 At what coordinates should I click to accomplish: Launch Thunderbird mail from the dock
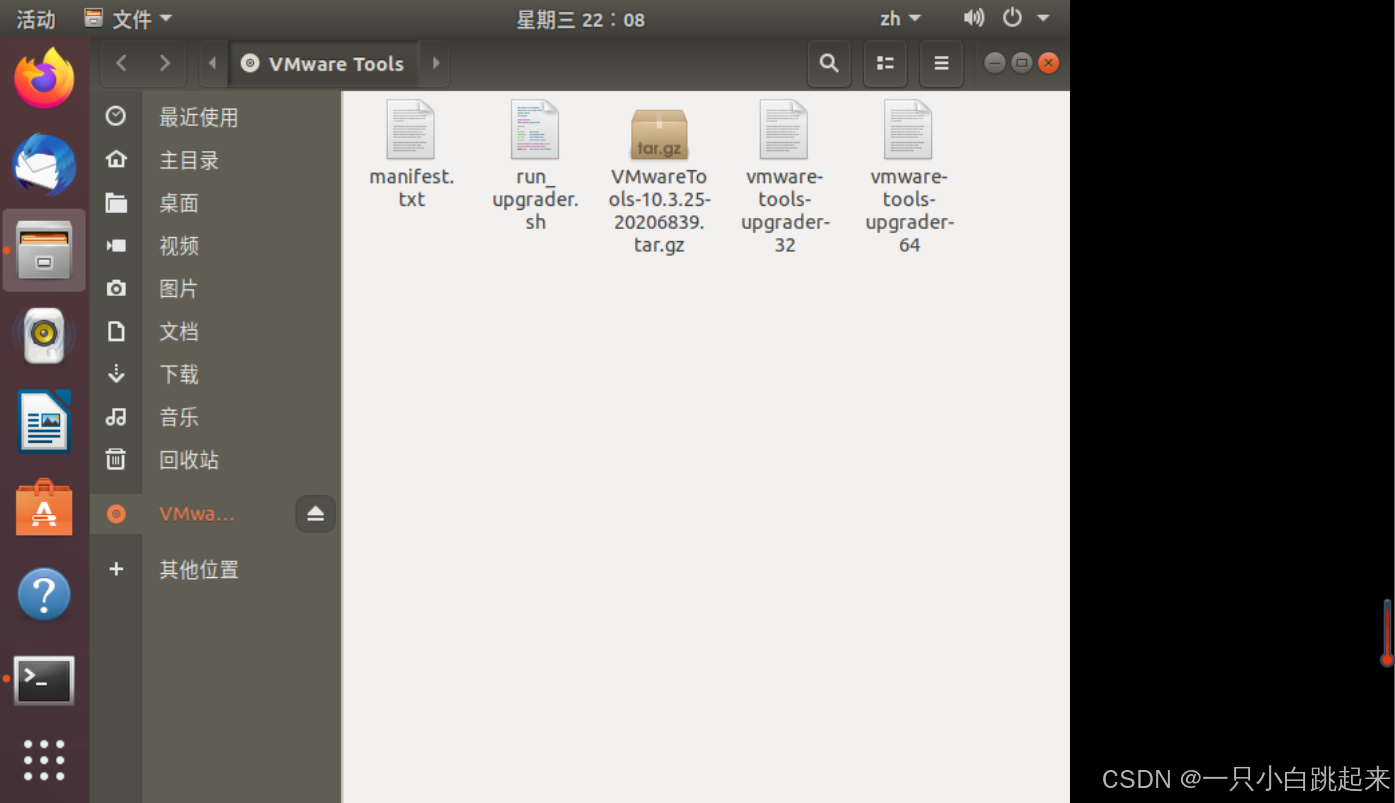tap(44, 165)
